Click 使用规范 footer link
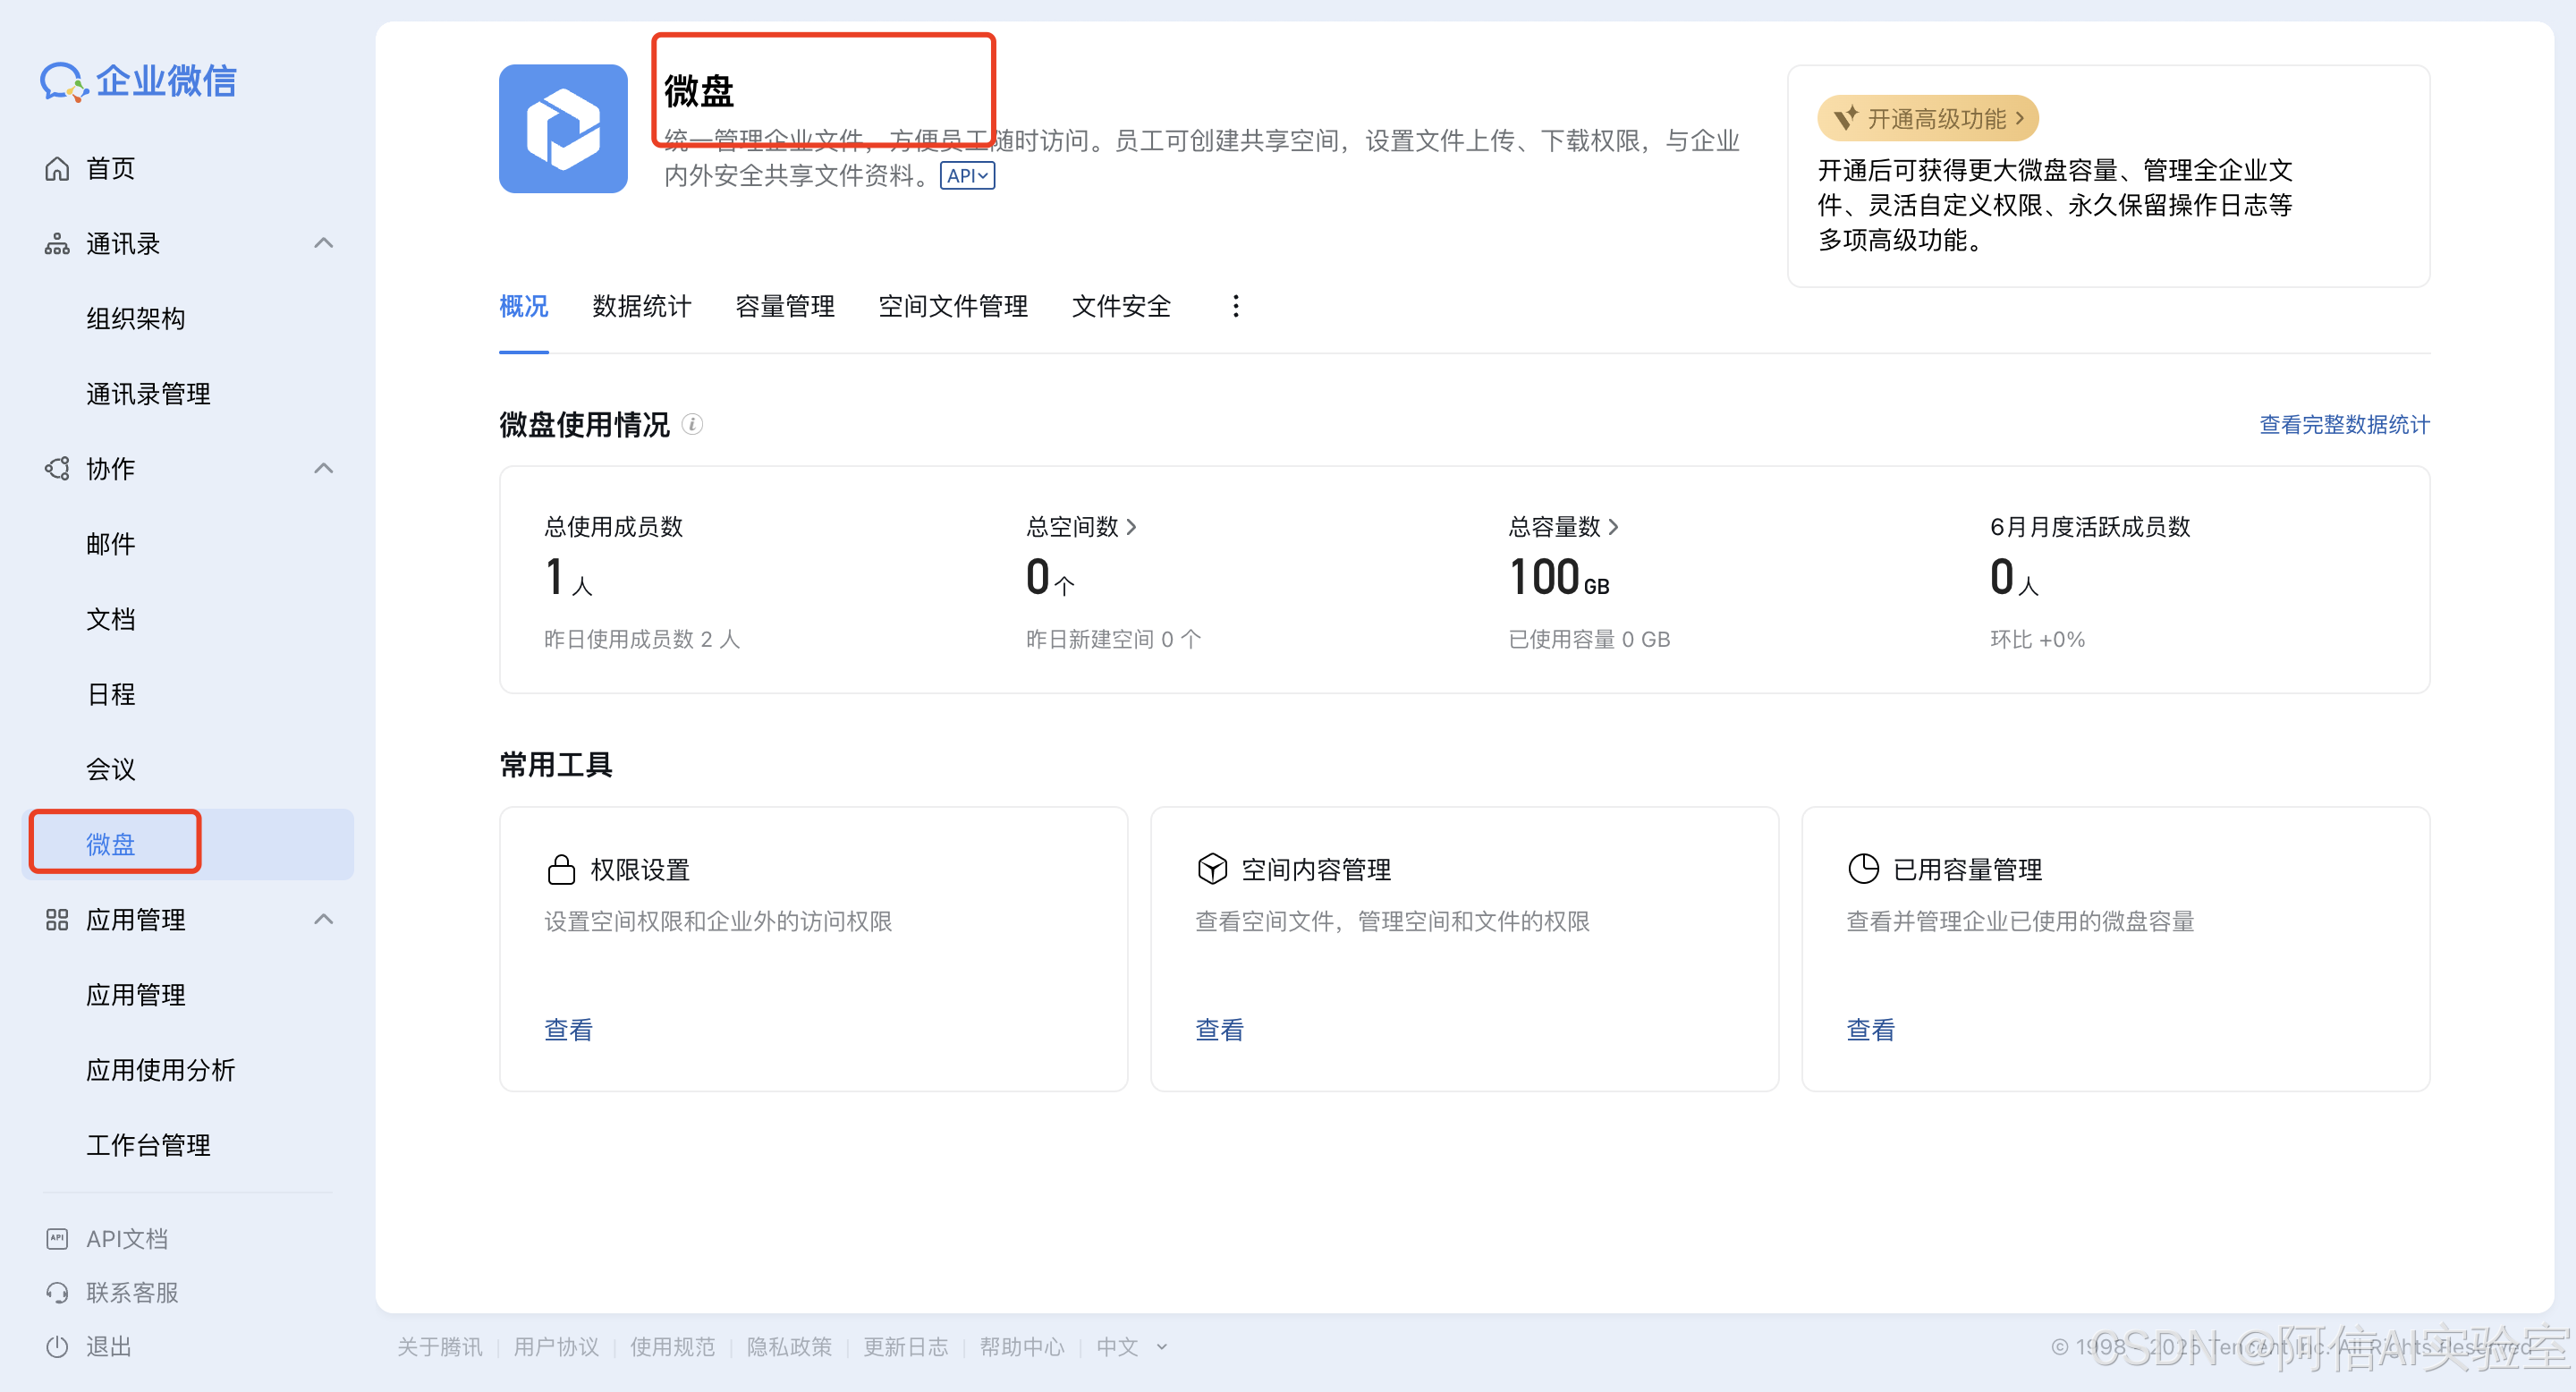 (x=673, y=1347)
